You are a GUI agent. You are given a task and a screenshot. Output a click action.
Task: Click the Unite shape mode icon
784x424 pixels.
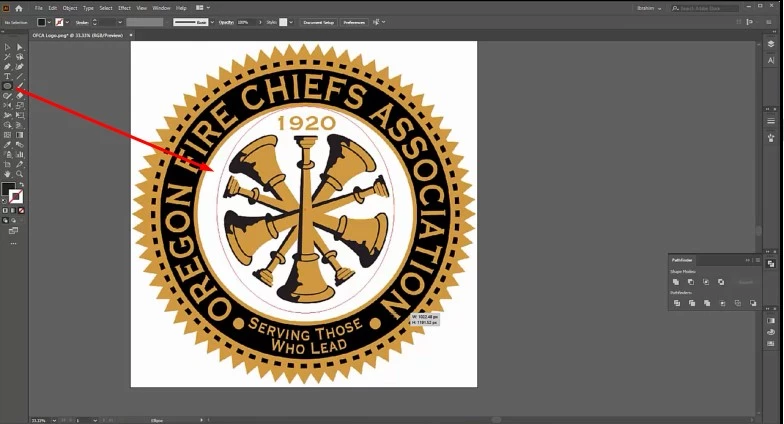tap(676, 282)
